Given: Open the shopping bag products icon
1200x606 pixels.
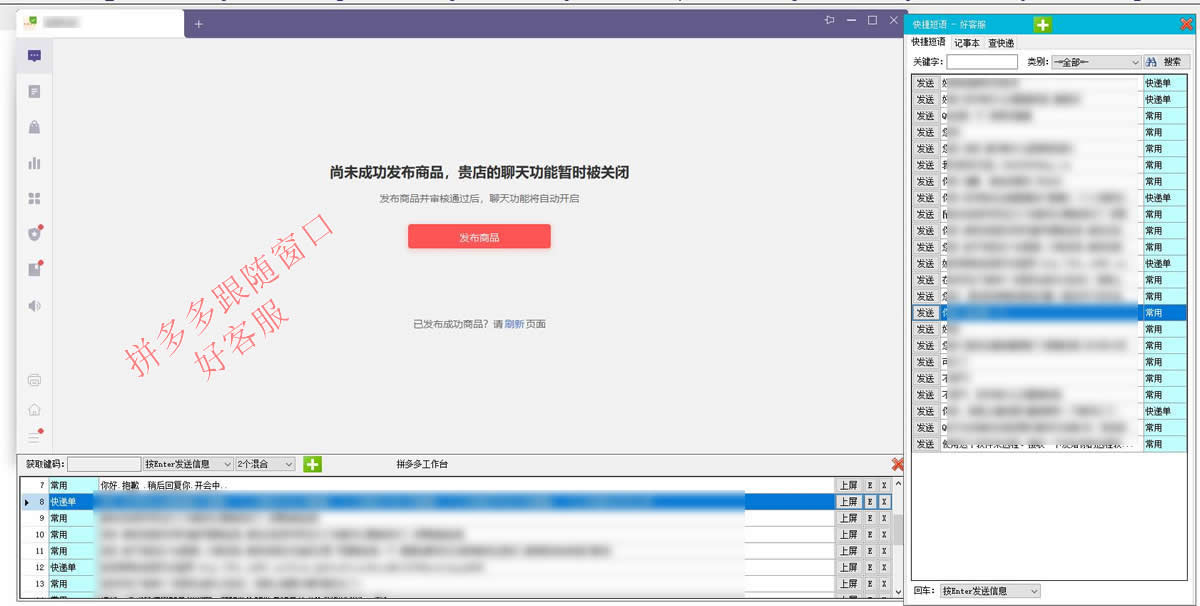Looking at the screenshot, I should pos(34,127).
